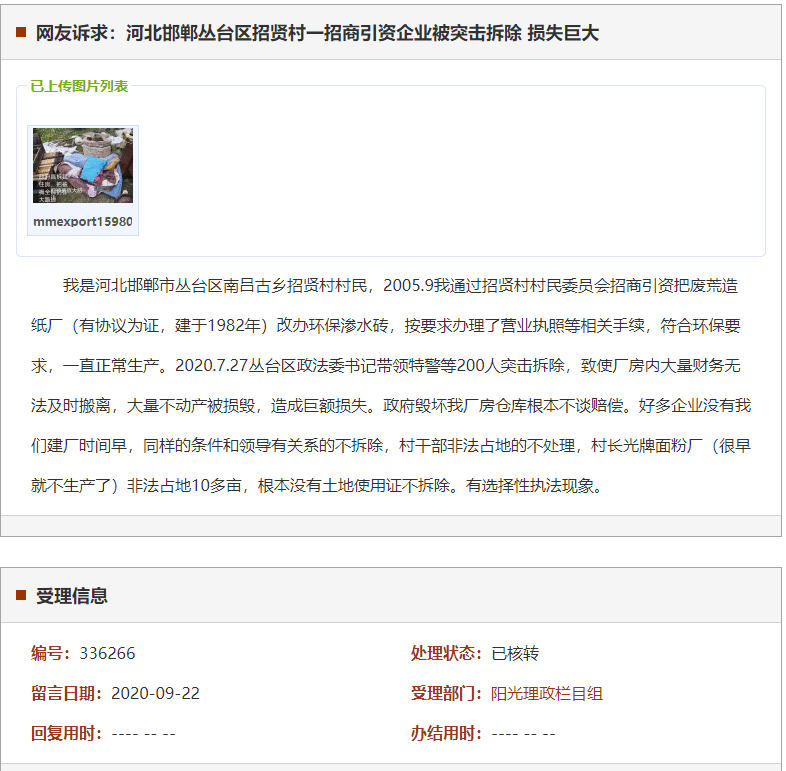Open the uploaded mmexport photo thumbnail
Viewport: 786px width, 771px height.
(x=83, y=165)
